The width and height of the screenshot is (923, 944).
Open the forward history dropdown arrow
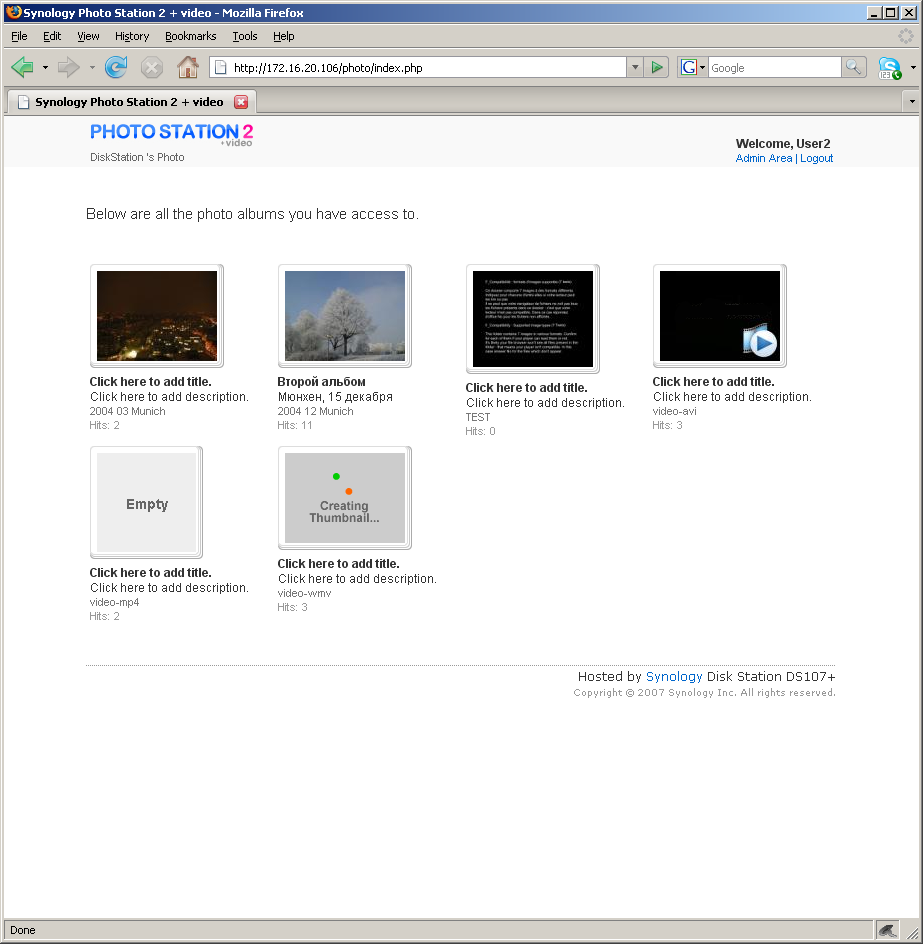coord(92,67)
